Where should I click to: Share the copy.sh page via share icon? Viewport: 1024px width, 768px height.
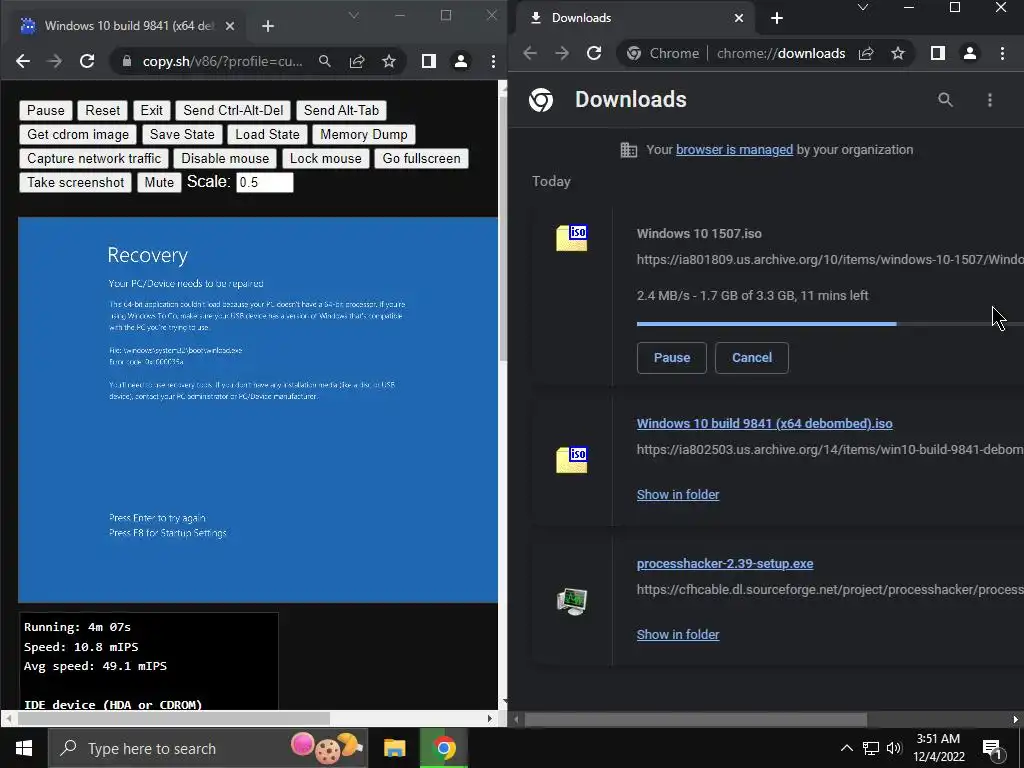[357, 61]
